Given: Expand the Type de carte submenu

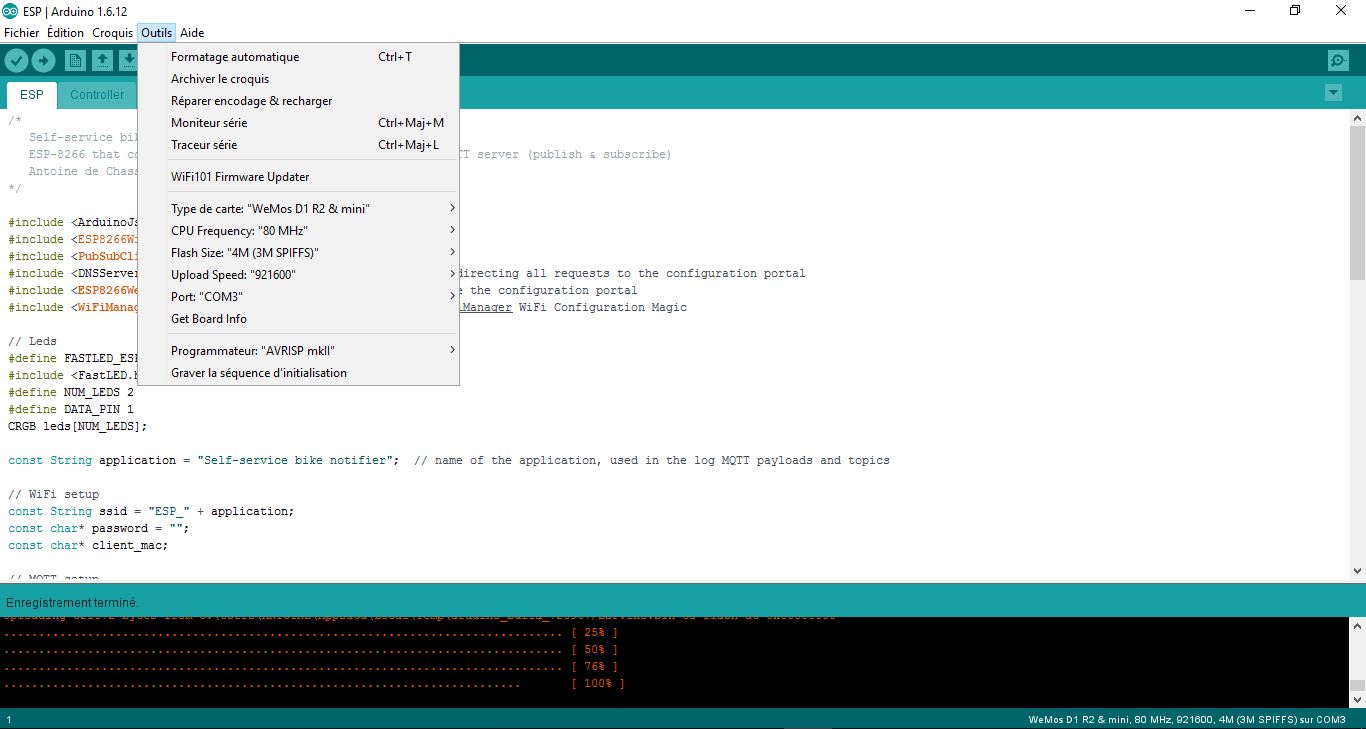Looking at the screenshot, I should 298,209.
